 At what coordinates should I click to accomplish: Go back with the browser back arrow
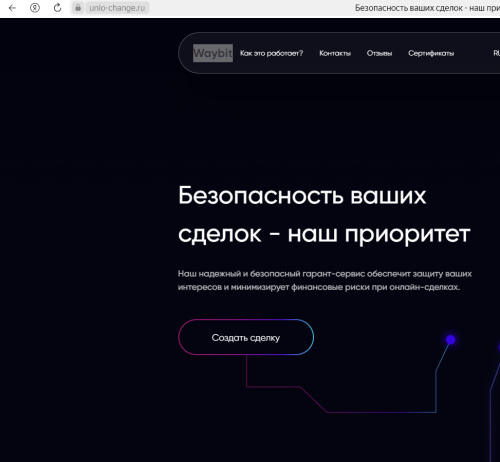[12, 8]
